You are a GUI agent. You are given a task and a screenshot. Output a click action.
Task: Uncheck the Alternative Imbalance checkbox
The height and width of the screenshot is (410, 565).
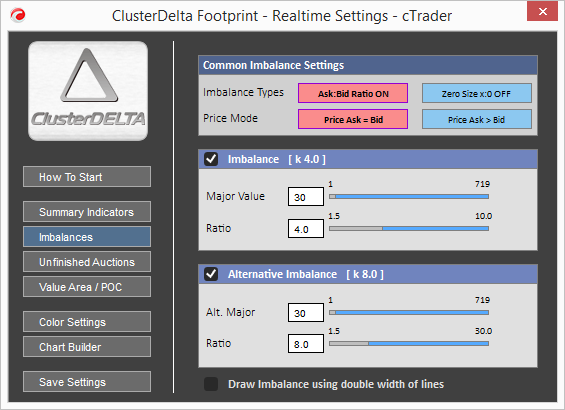pos(211,274)
